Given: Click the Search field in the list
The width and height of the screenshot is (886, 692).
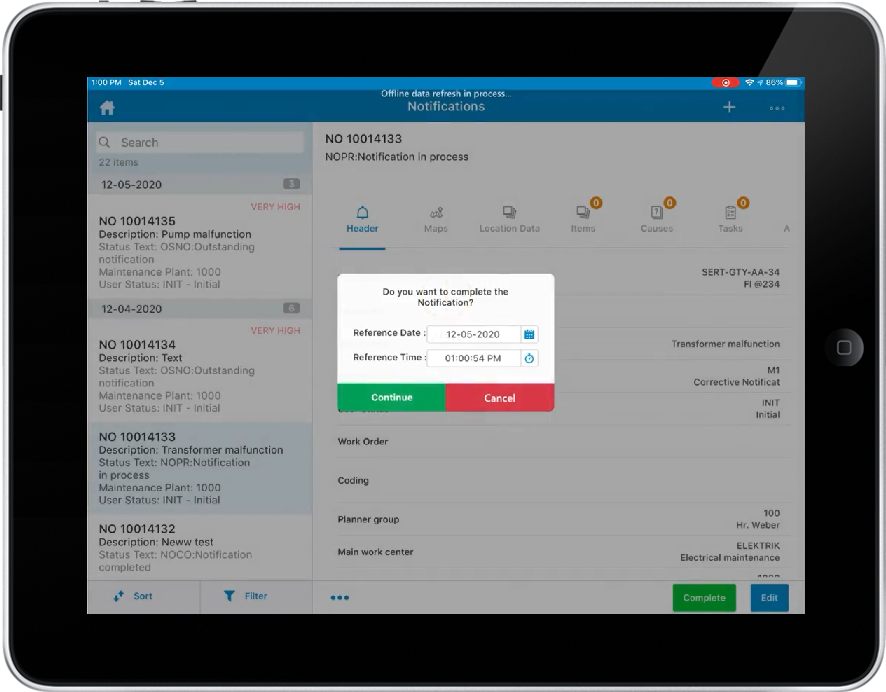Looking at the screenshot, I should coord(200,143).
